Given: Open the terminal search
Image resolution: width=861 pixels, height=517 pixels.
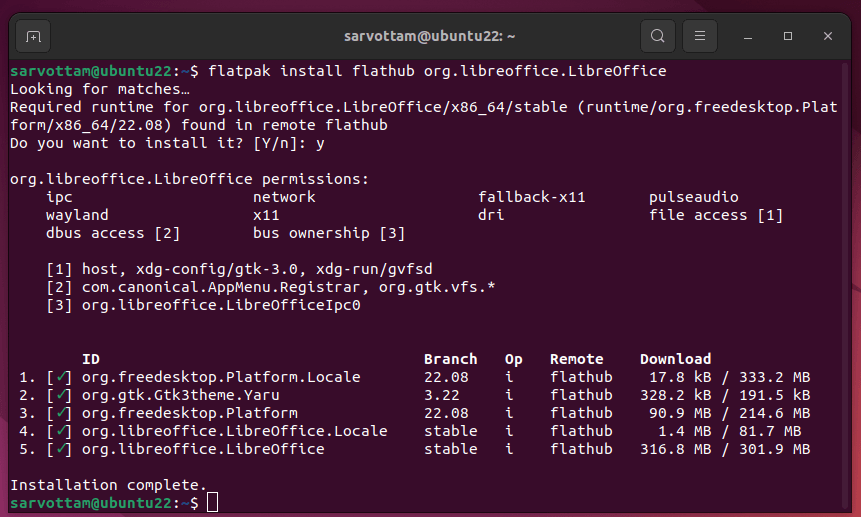Looking at the screenshot, I should pos(658,36).
